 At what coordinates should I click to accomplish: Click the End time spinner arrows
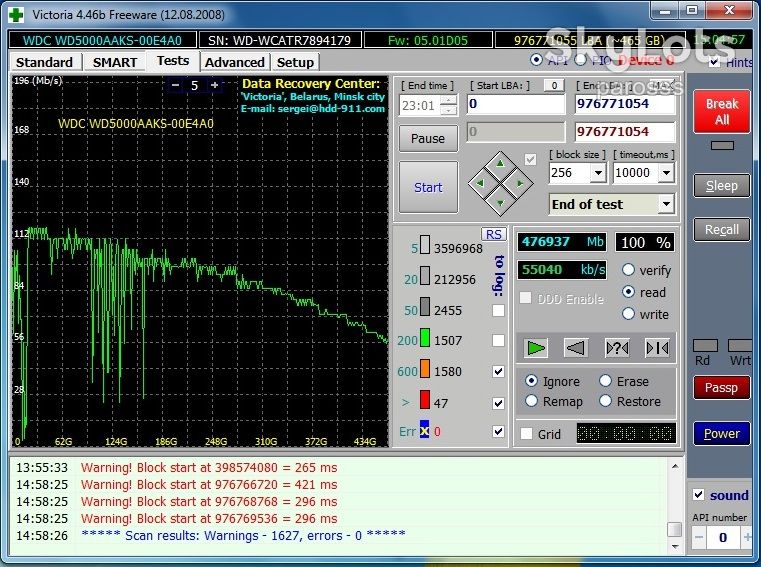(449, 105)
